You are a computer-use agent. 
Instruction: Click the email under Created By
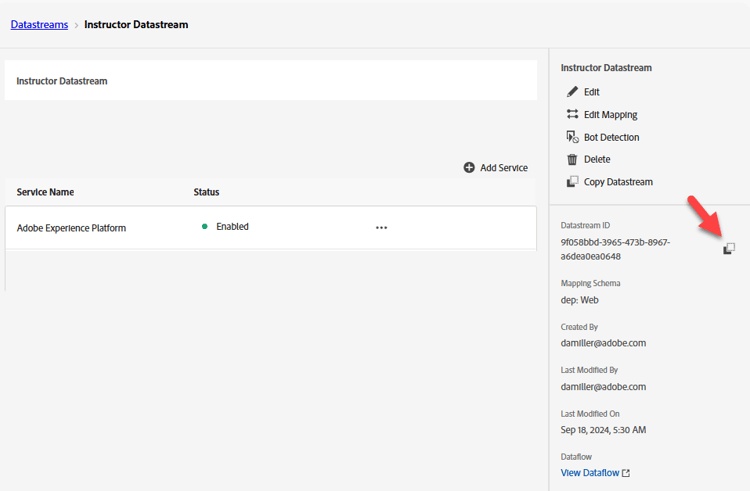[x=603, y=343]
